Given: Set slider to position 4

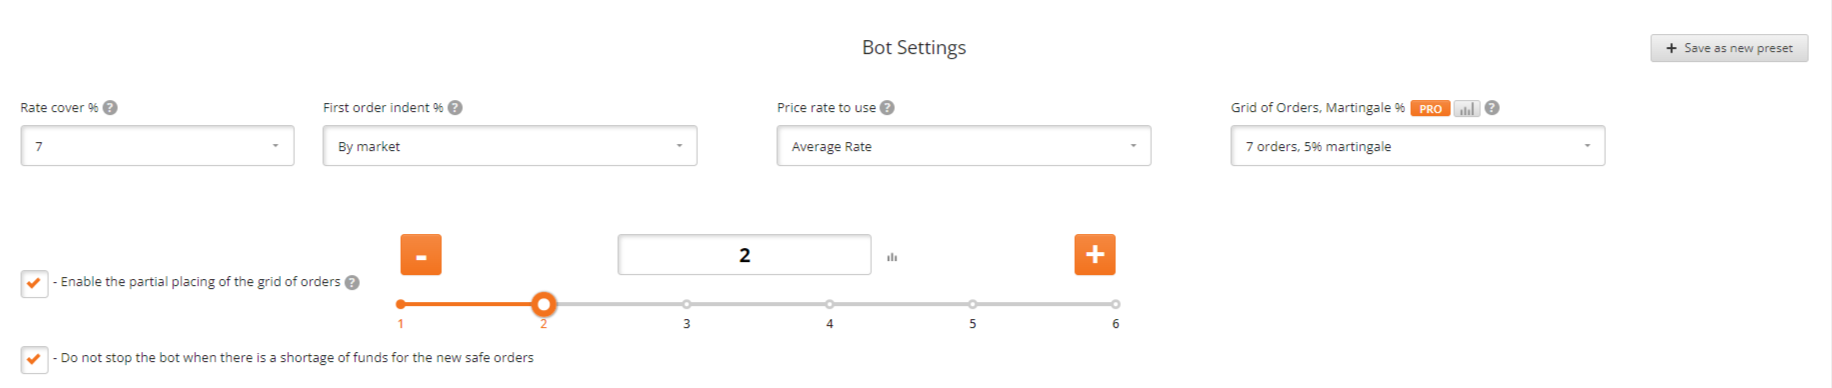Looking at the screenshot, I should click(830, 304).
